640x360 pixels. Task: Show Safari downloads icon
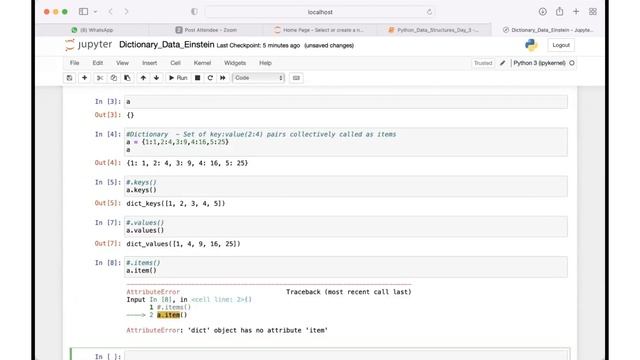[x=542, y=11]
